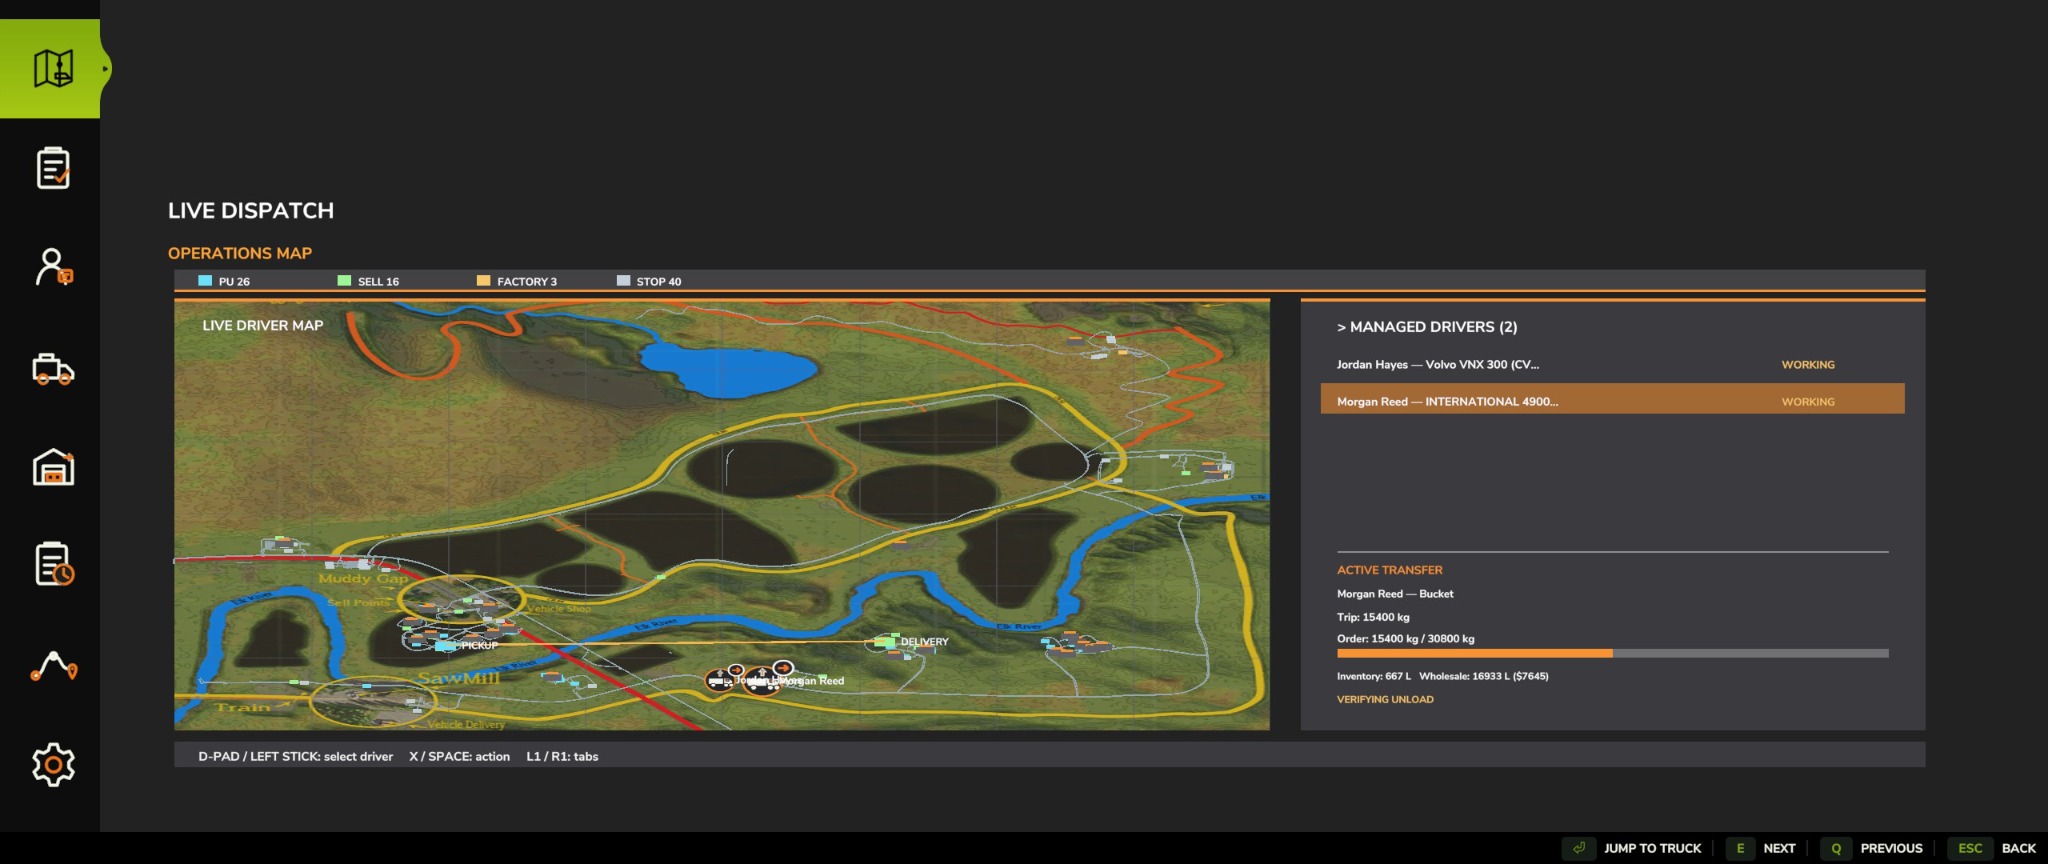The image size is (2048, 864).
Task: Toggle the PU 26 legend filter
Action: pos(224,281)
